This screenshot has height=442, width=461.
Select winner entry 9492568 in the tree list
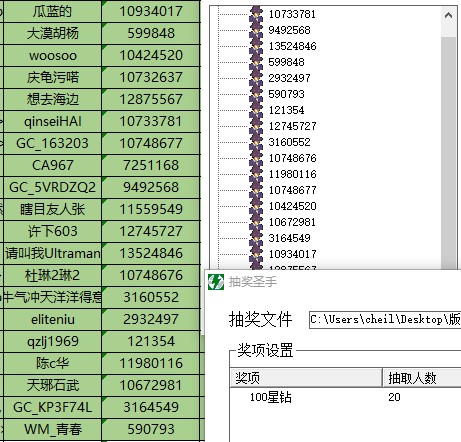[x=289, y=30]
